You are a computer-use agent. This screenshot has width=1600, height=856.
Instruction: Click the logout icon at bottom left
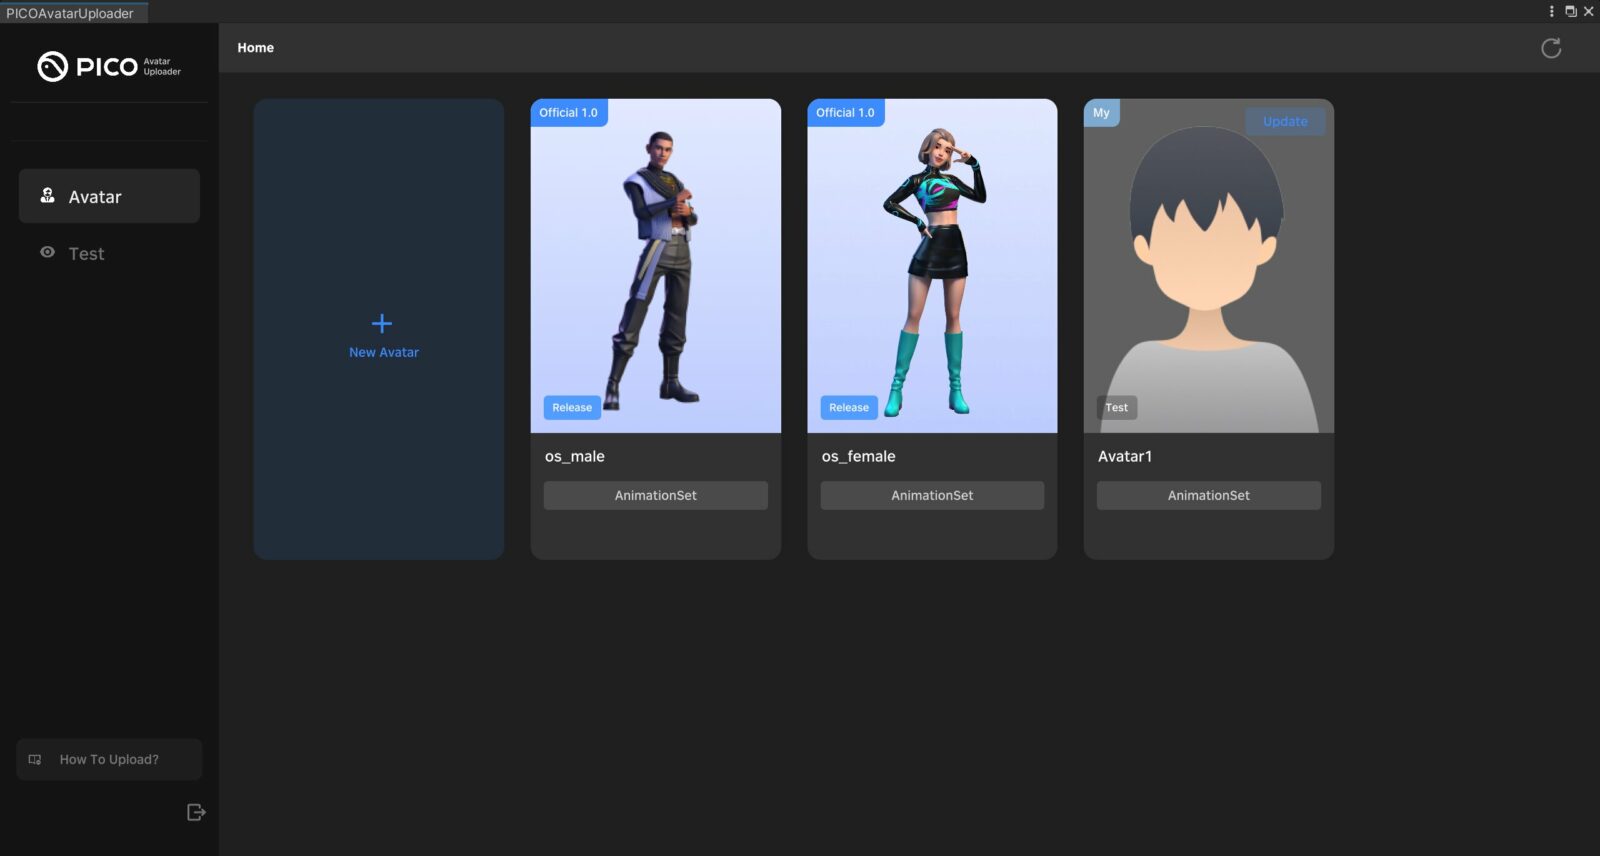click(x=196, y=812)
